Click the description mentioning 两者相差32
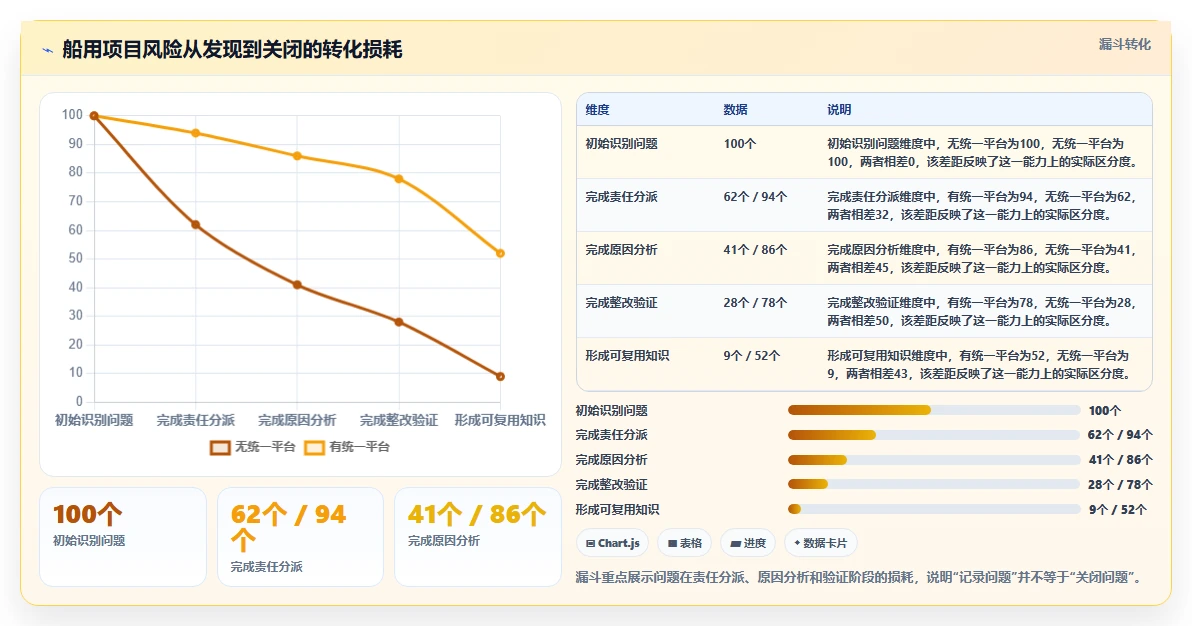Image resolution: width=1192 pixels, height=626 pixels. click(983, 205)
